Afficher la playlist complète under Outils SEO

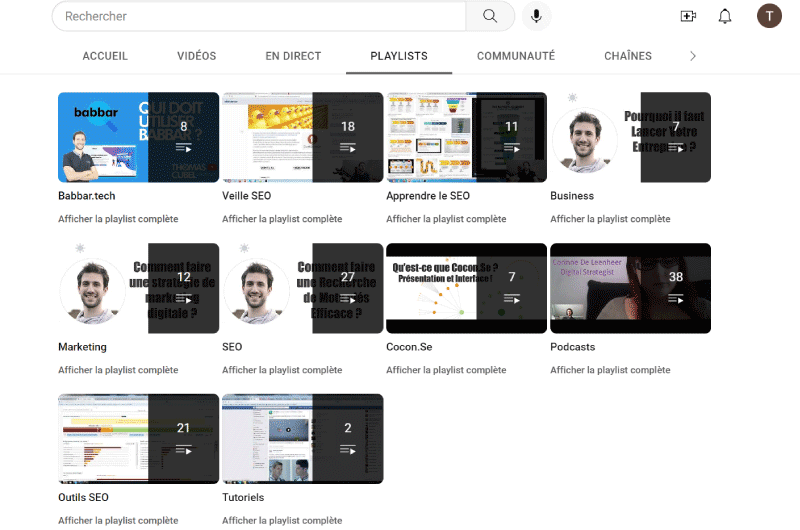click(x=118, y=520)
